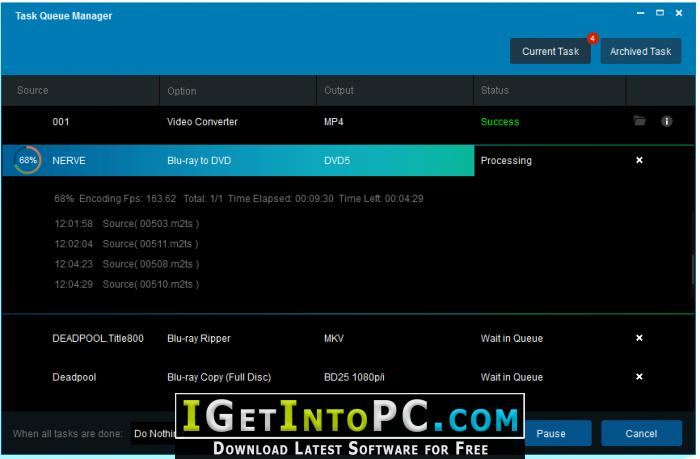The width and height of the screenshot is (700, 459).
Task: Minimize the Task Queue Manager window
Action: tap(641, 13)
